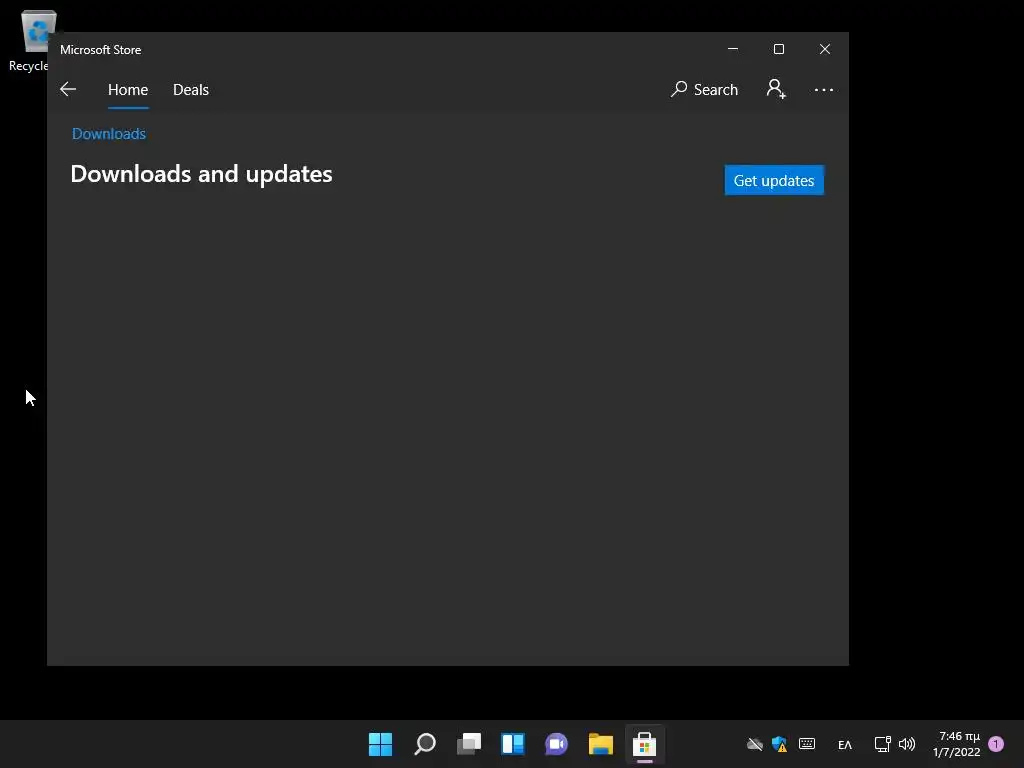Open the notification badge showing 1
Image resolution: width=1024 pixels, height=768 pixels.
(996, 744)
